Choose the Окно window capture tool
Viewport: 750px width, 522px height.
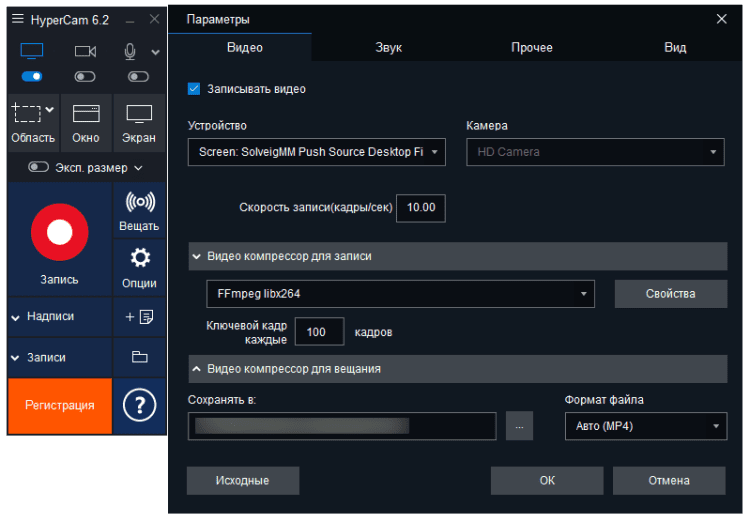[x=86, y=123]
